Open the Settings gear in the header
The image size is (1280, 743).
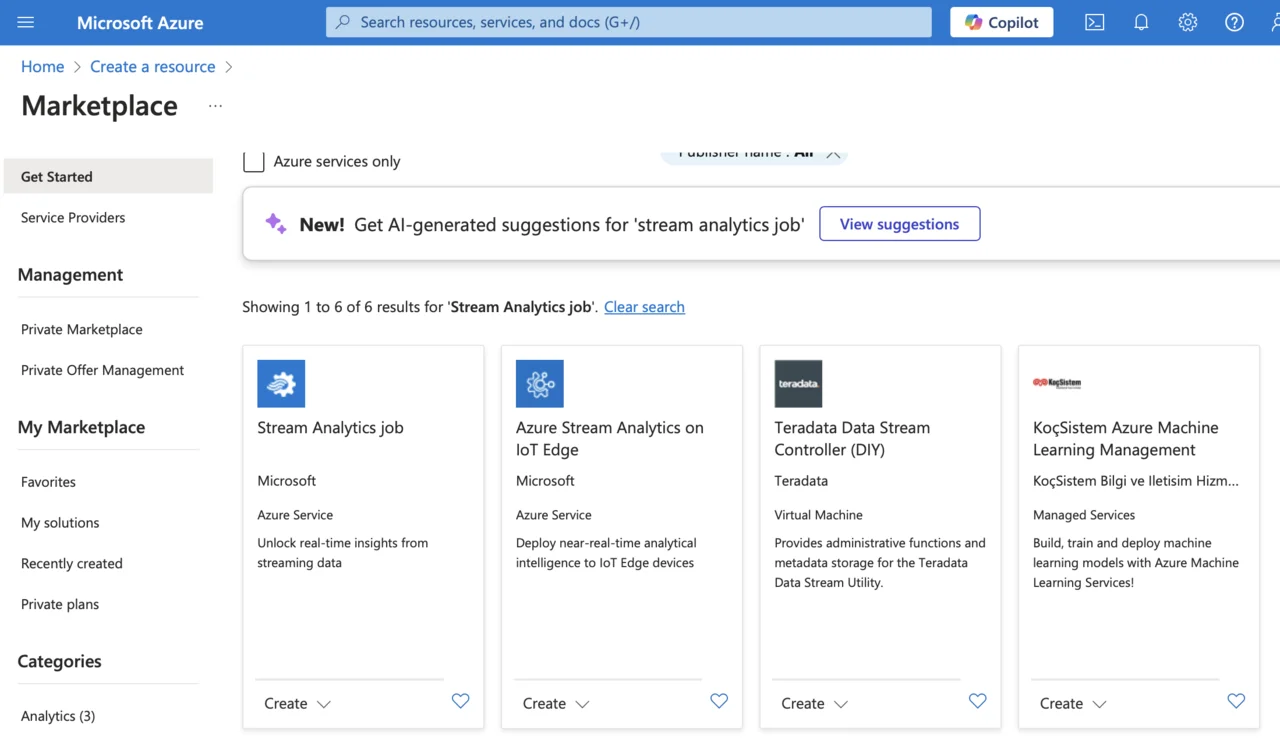point(1187,22)
